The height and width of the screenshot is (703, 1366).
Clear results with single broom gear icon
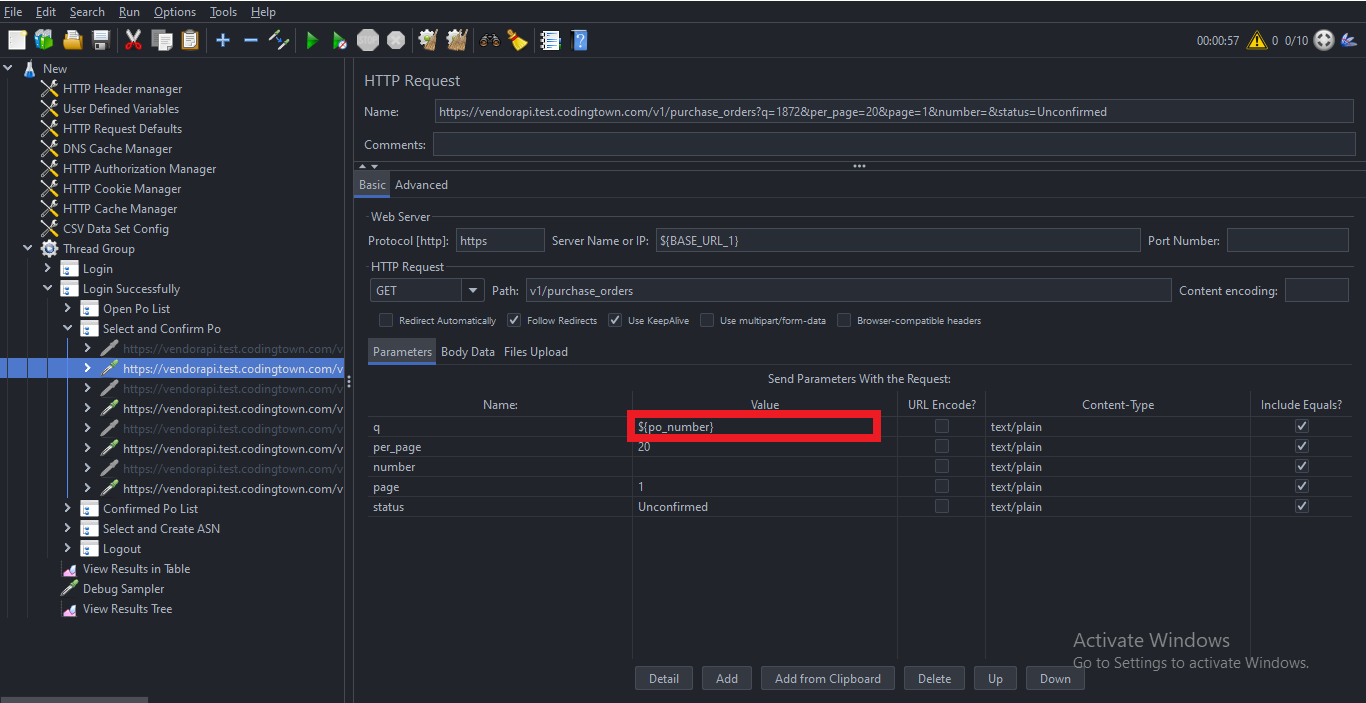pyautogui.click(x=428, y=40)
